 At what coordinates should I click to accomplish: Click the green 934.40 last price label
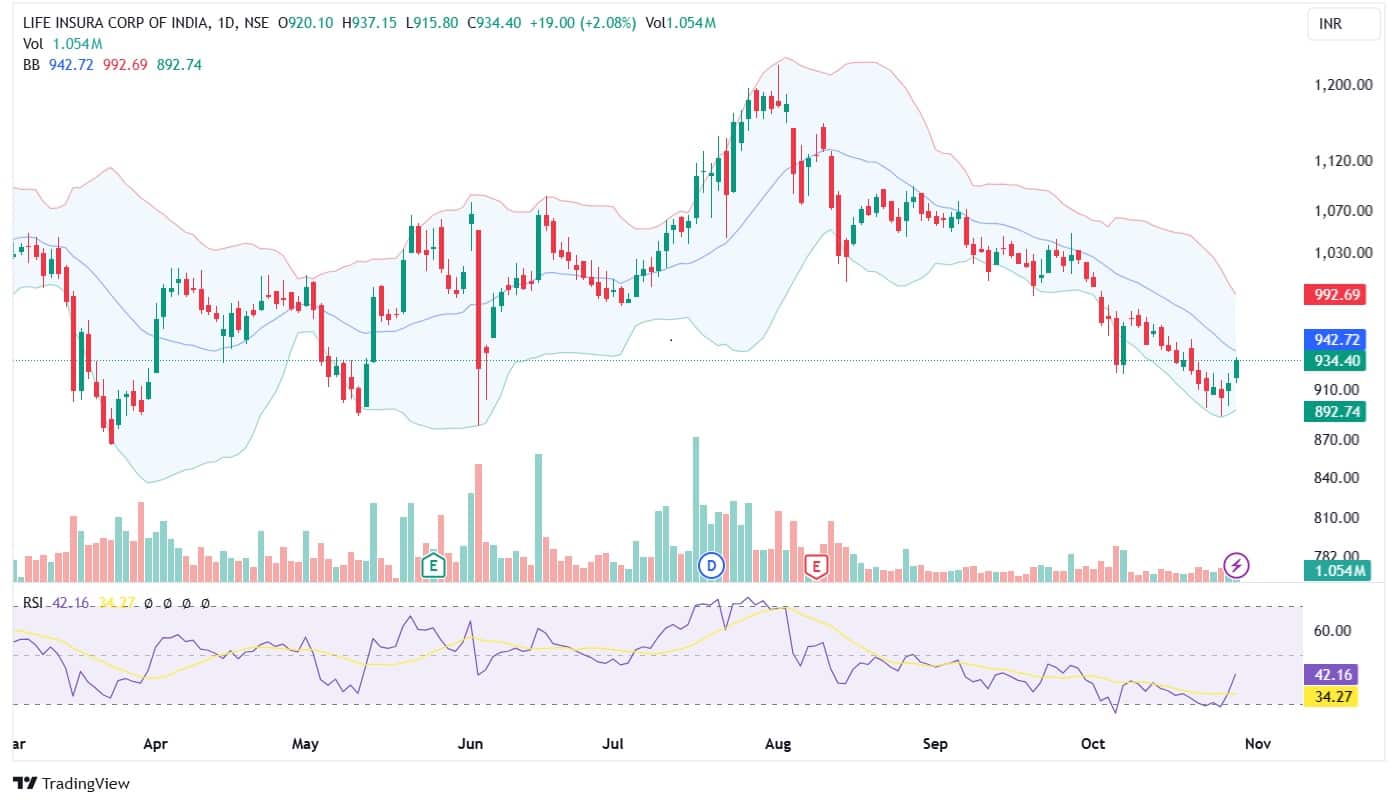pos(1335,361)
